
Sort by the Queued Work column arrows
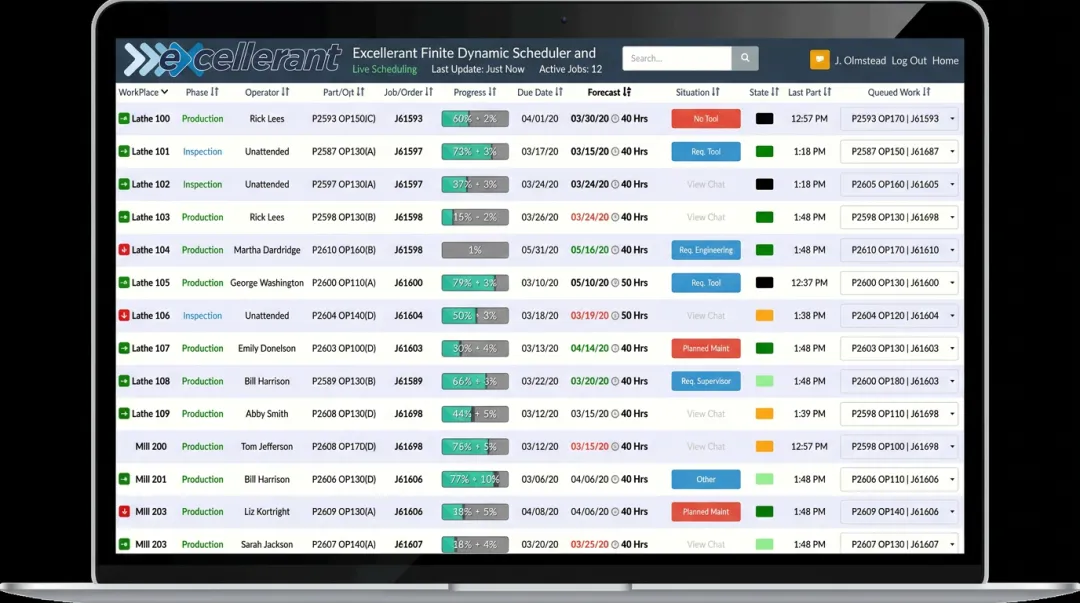coord(926,92)
